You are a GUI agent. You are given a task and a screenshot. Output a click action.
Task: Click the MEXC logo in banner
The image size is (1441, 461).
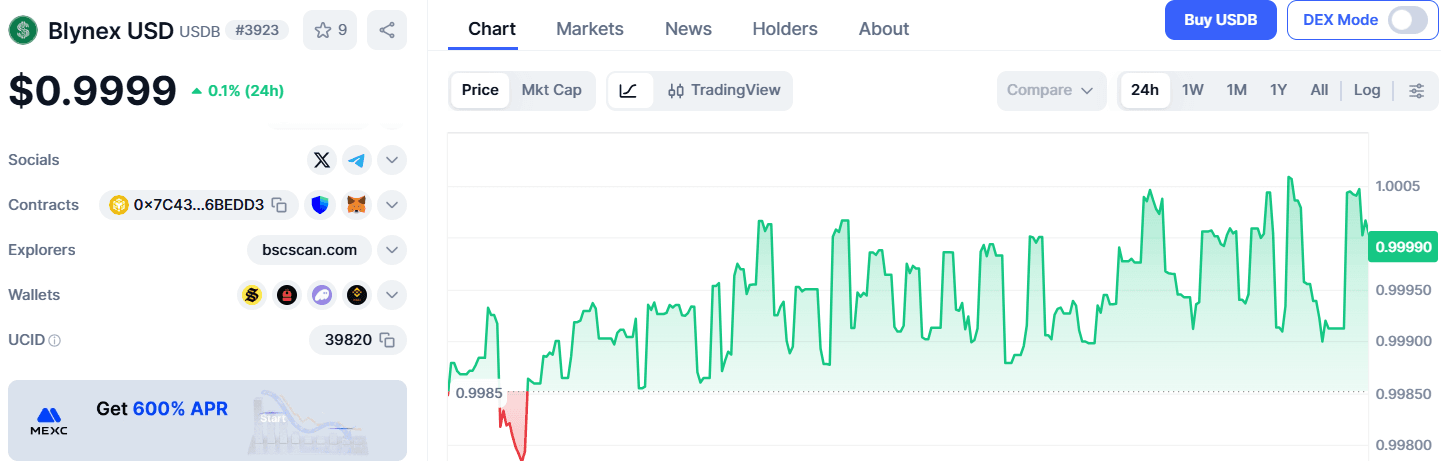coord(48,419)
